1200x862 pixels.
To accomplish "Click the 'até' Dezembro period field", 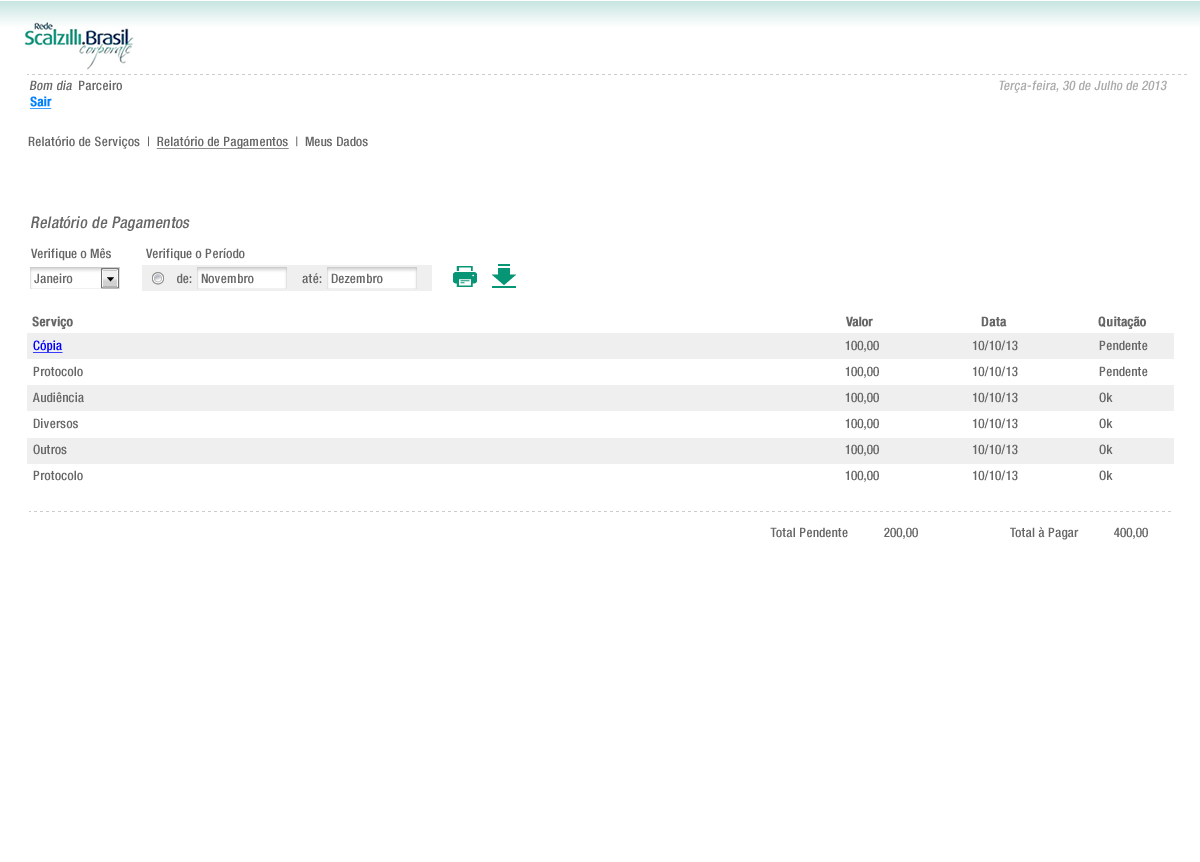I will pos(371,278).
